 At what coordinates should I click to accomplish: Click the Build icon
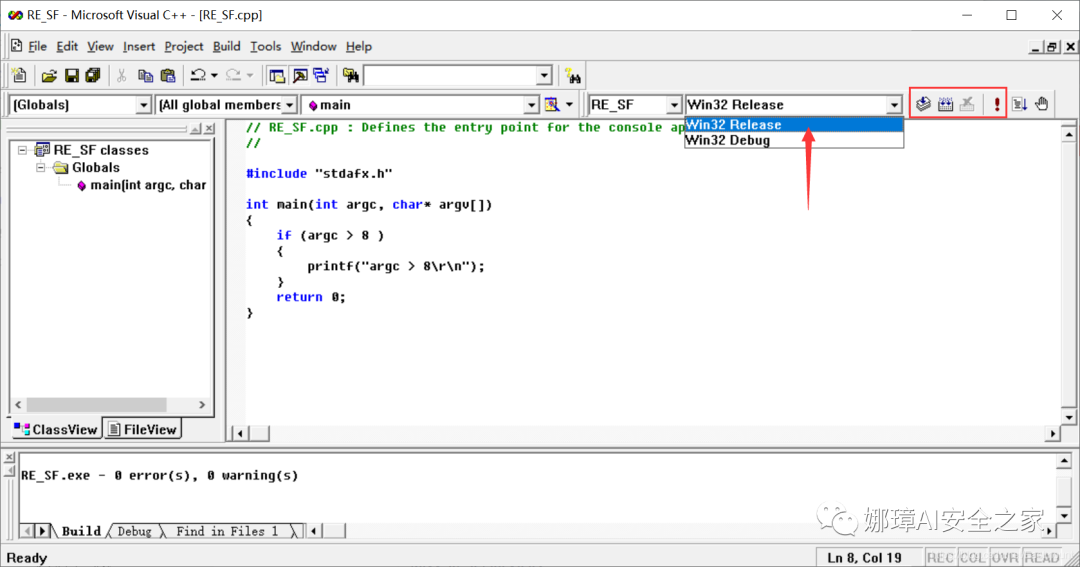(945, 104)
